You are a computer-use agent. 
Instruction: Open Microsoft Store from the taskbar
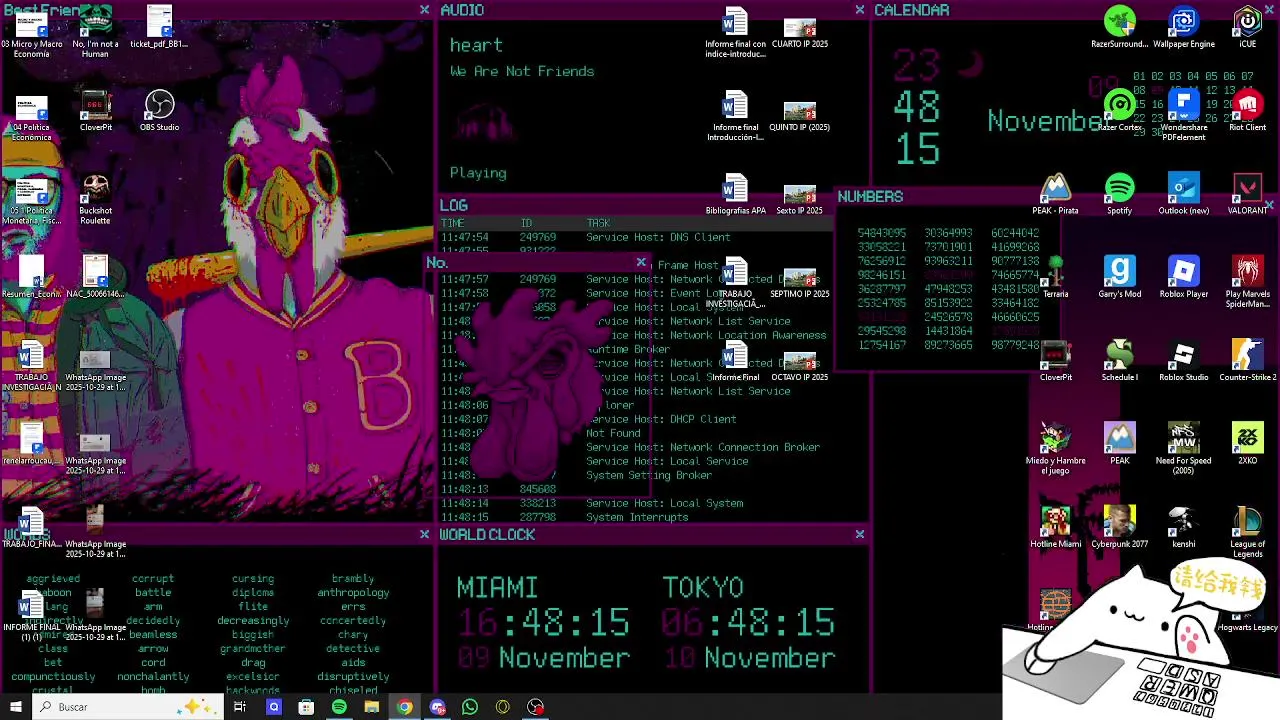[x=306, y=707]
